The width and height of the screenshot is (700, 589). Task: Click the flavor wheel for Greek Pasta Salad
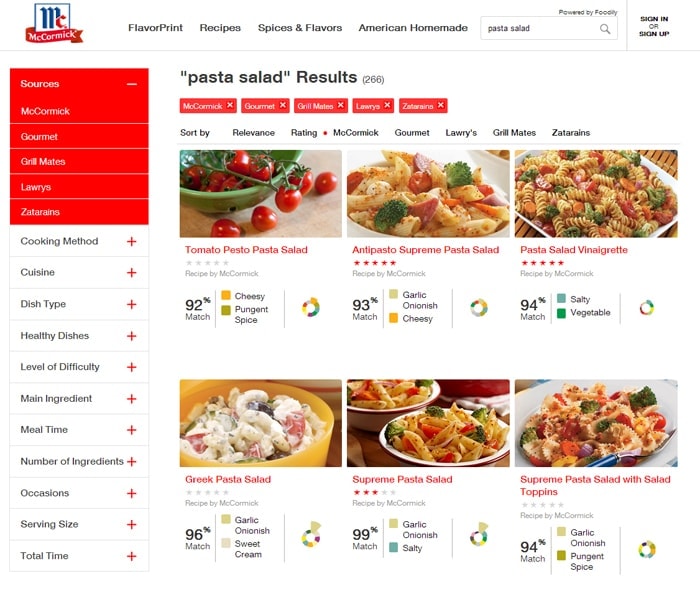tap(311, 534)
